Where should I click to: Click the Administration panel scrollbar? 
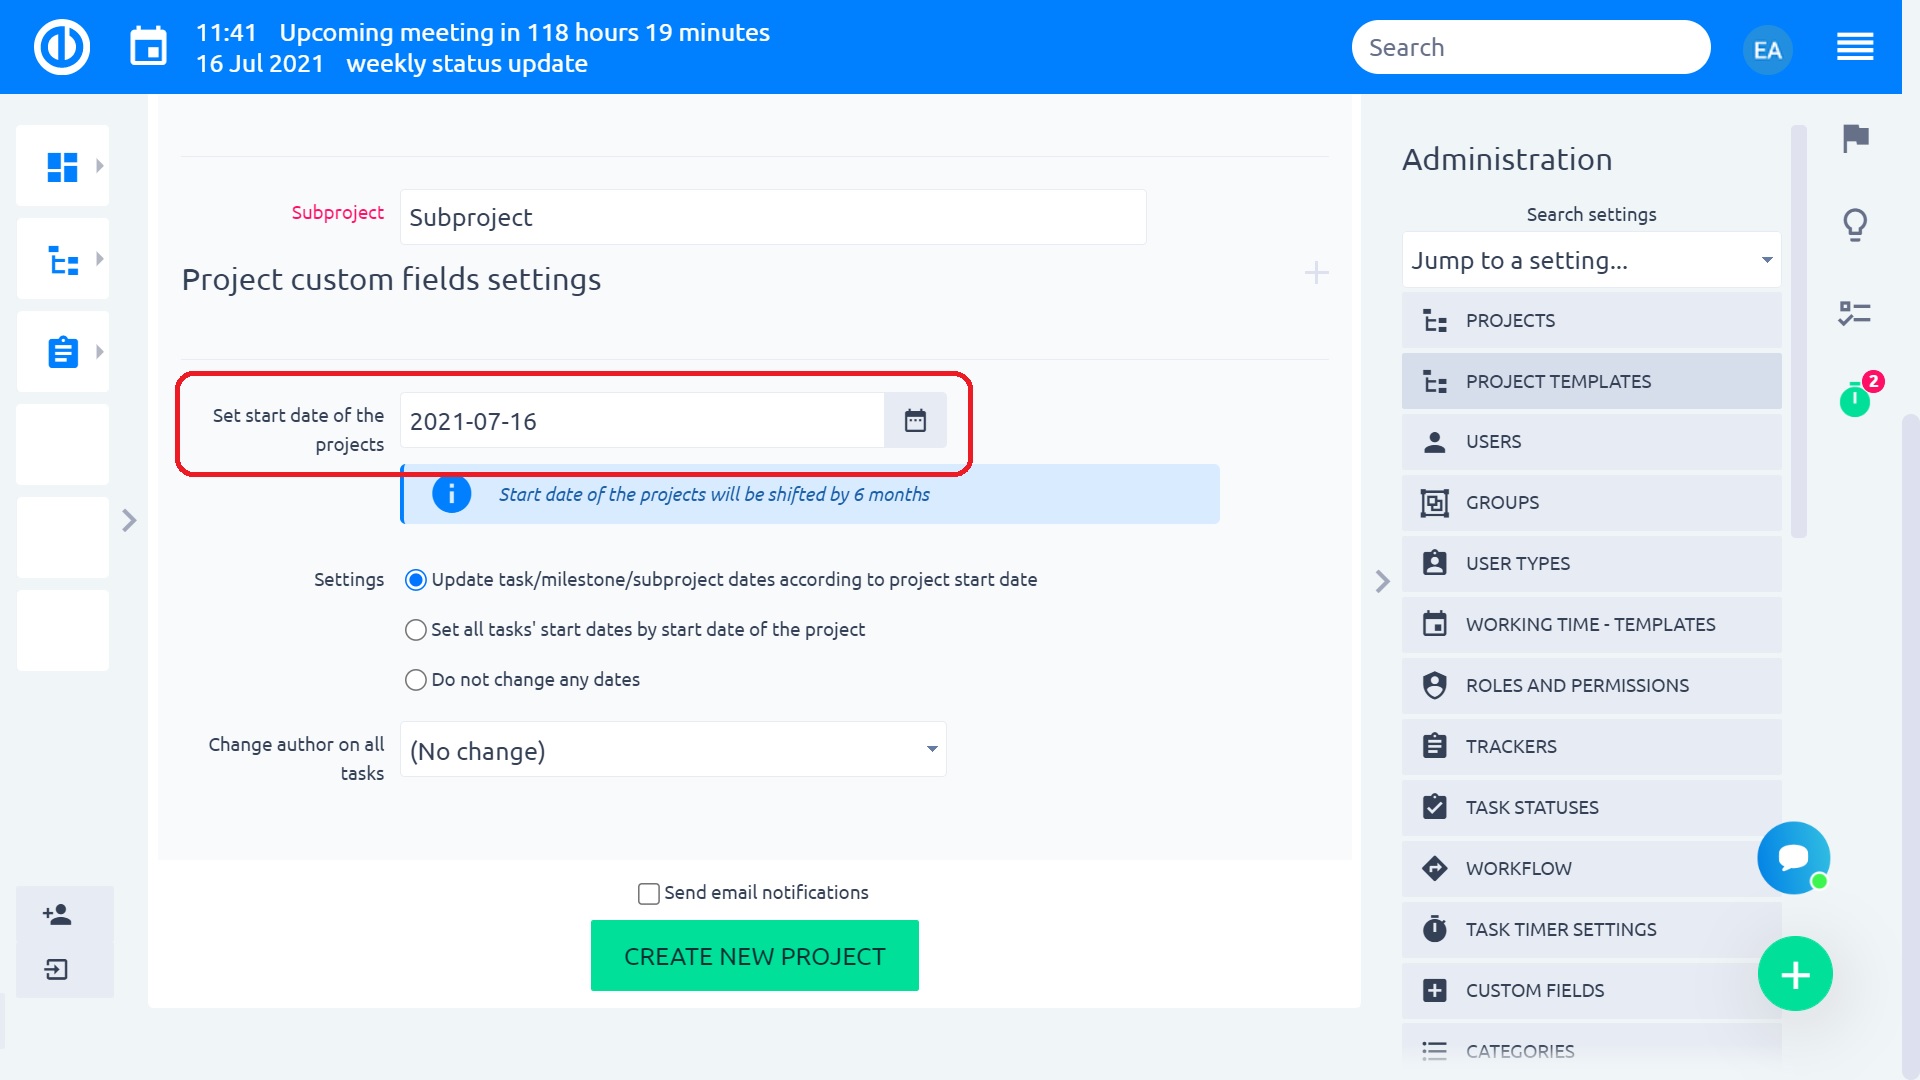1798,330
